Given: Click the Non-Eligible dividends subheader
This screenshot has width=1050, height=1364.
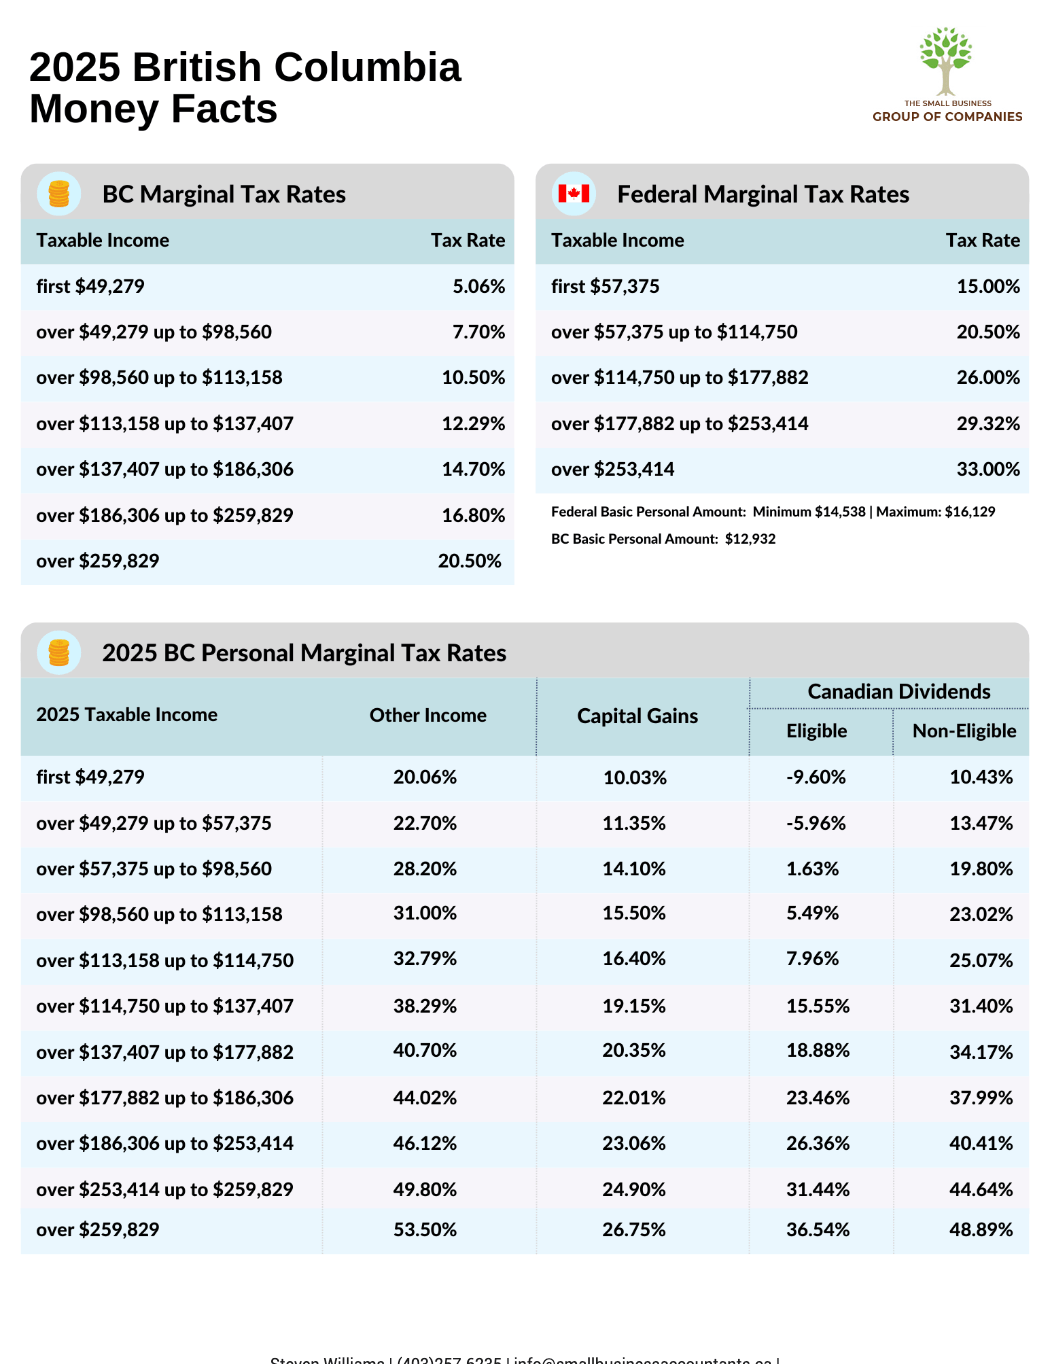Looking at the screenshot, I should 964,731.
